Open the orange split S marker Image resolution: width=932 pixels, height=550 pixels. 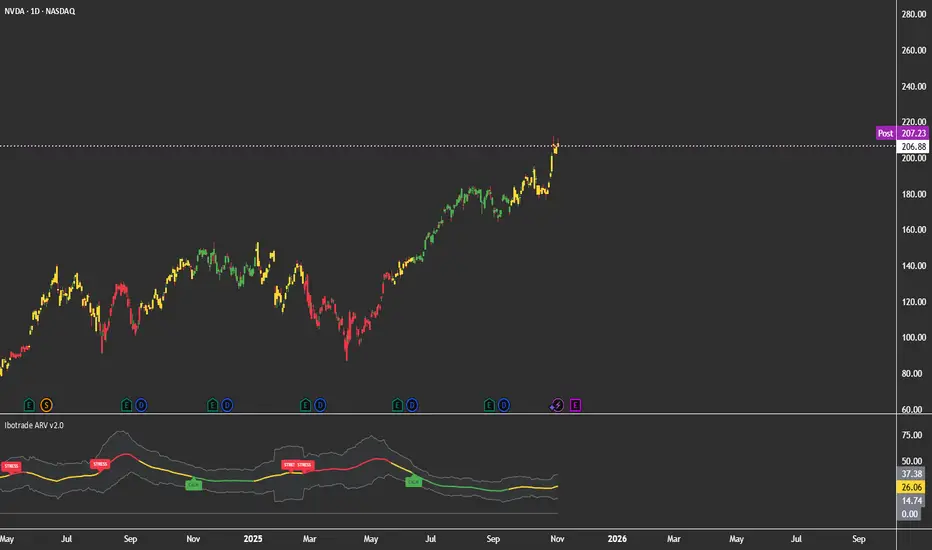[x=46, y=406]
